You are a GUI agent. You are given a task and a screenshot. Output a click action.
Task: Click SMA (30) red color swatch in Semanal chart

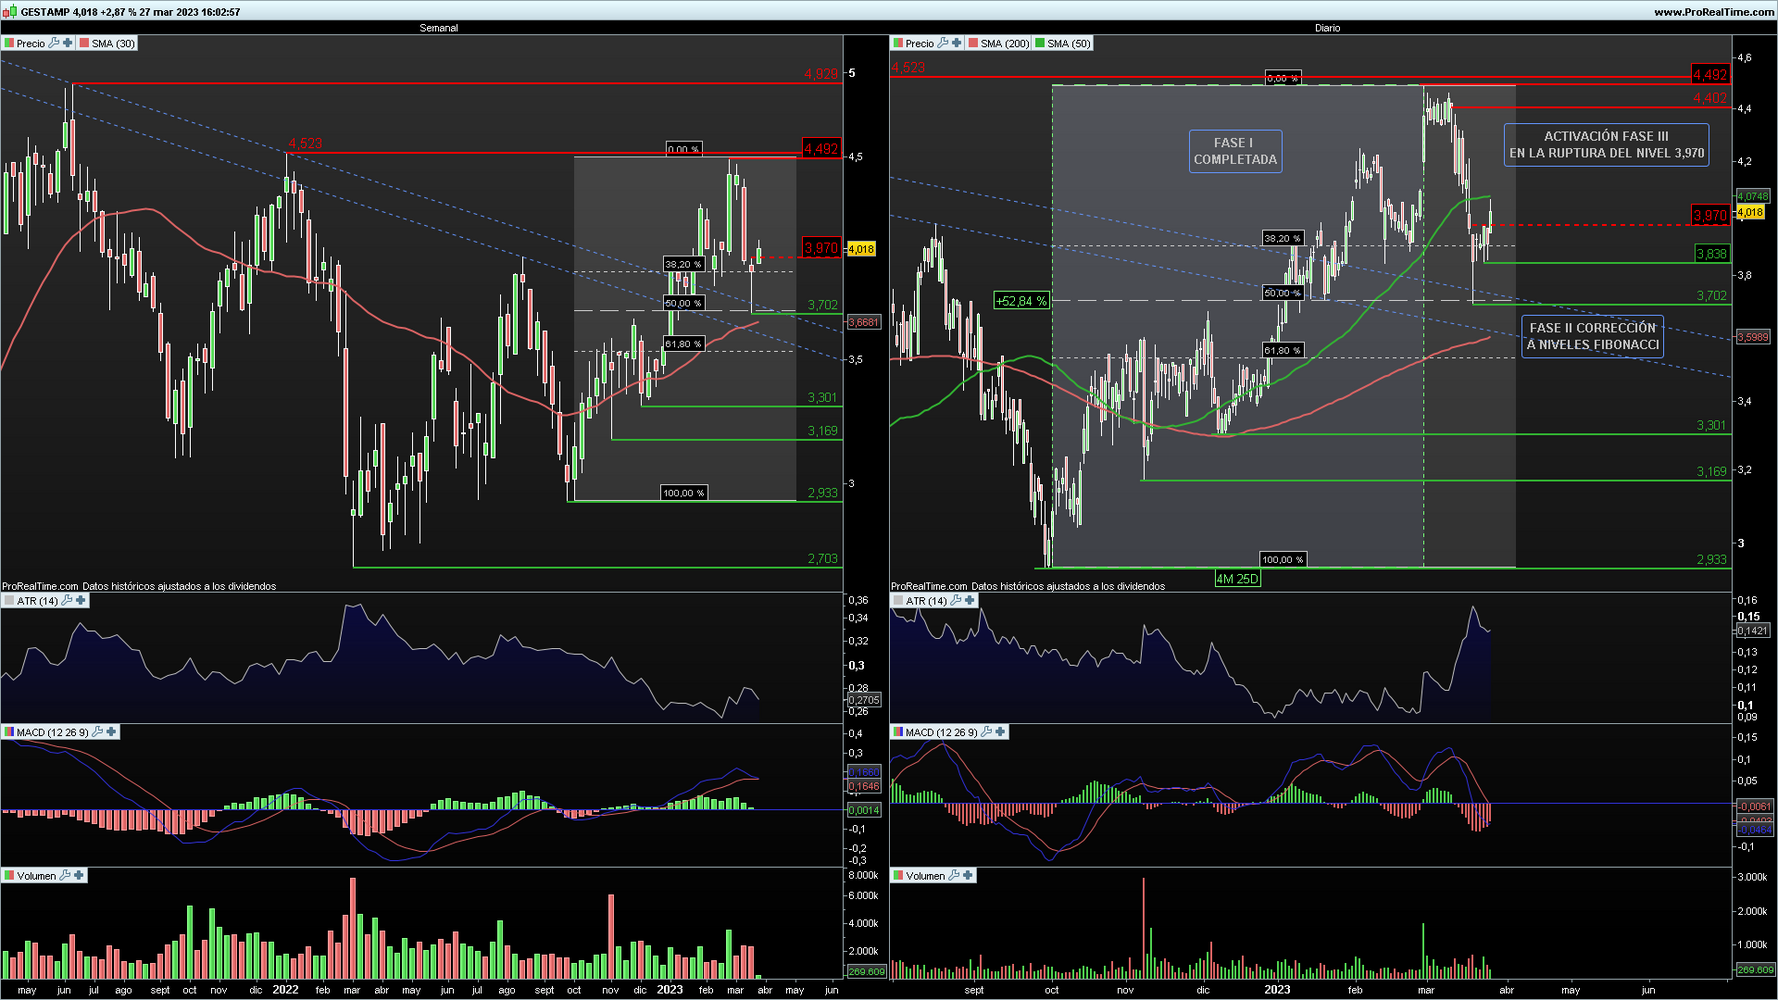pos(84,43)
